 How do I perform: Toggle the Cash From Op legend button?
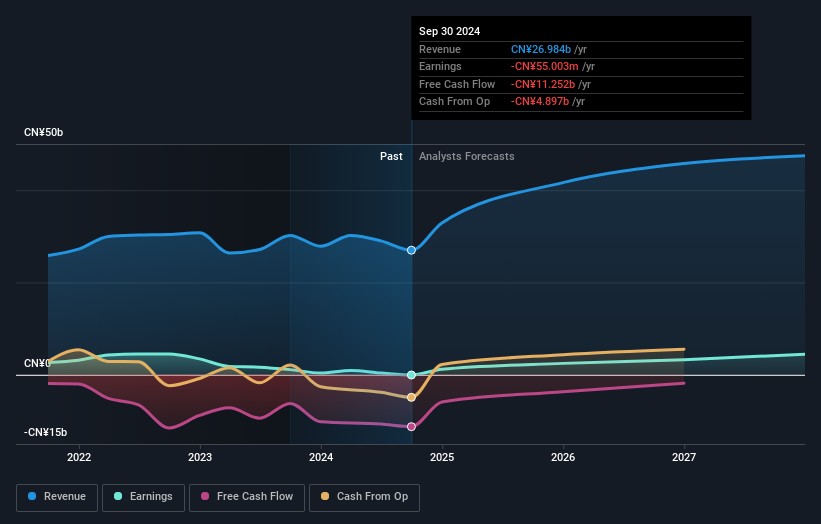tap(364, 497)
